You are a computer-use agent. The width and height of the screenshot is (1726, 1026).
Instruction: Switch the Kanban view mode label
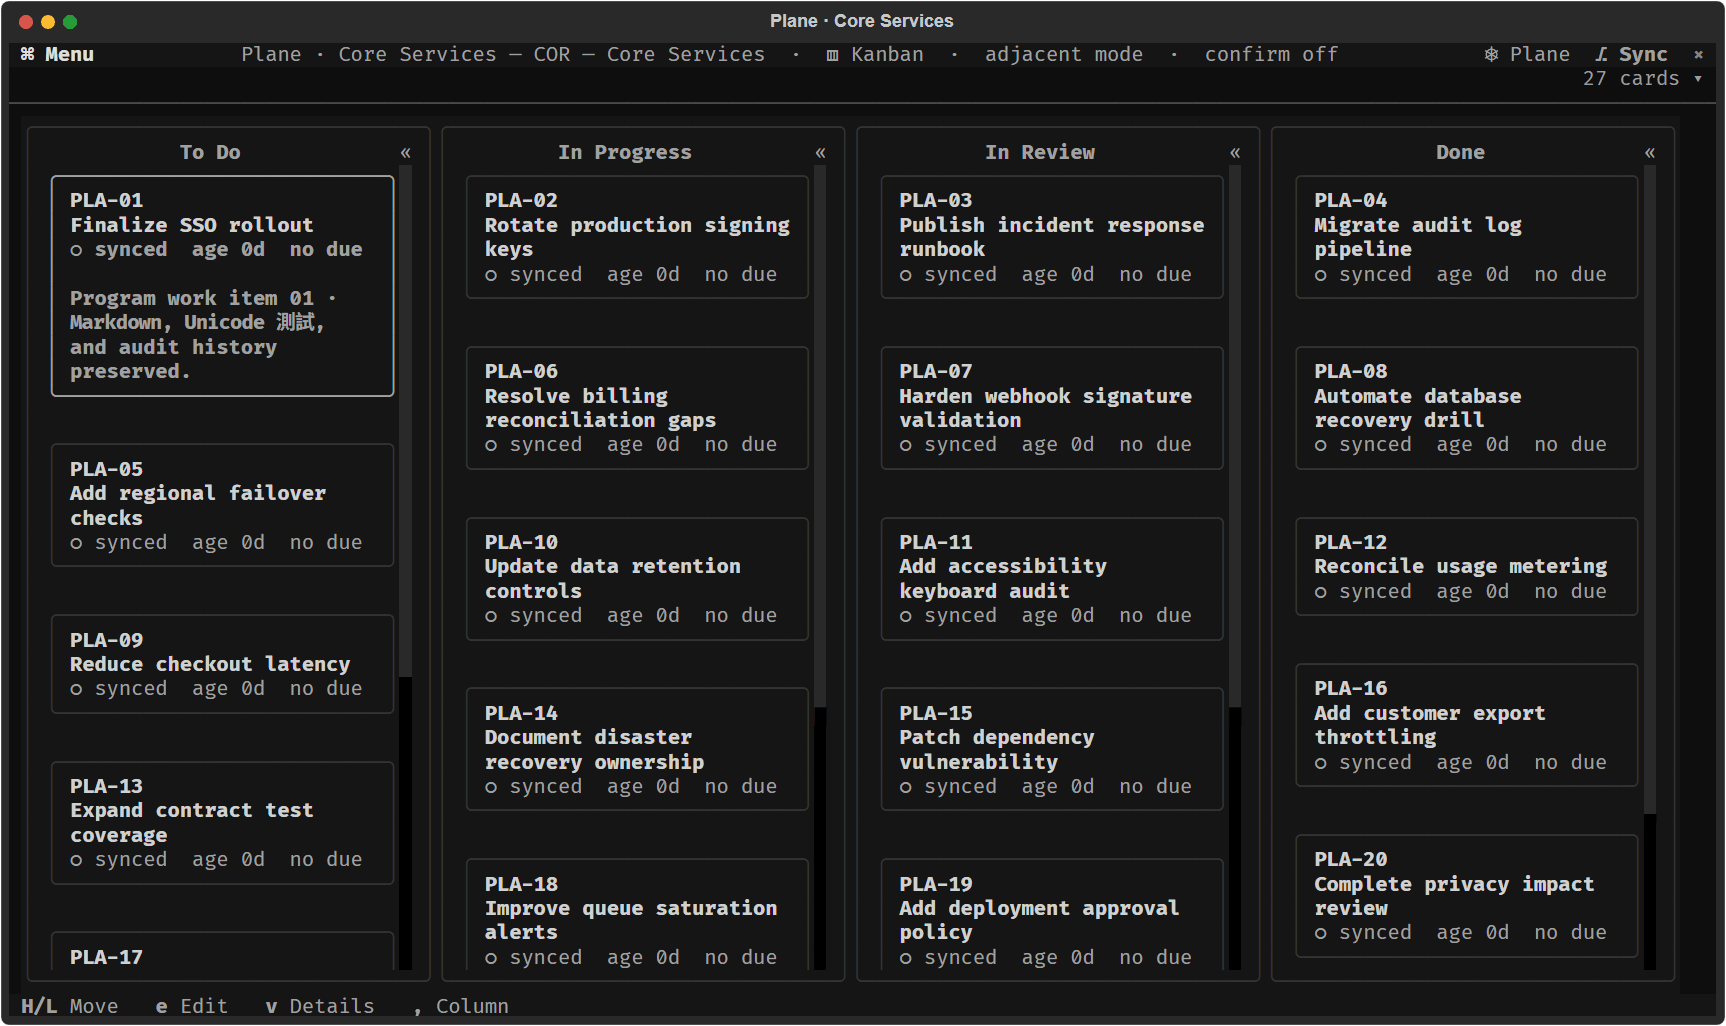pos(887,54)
